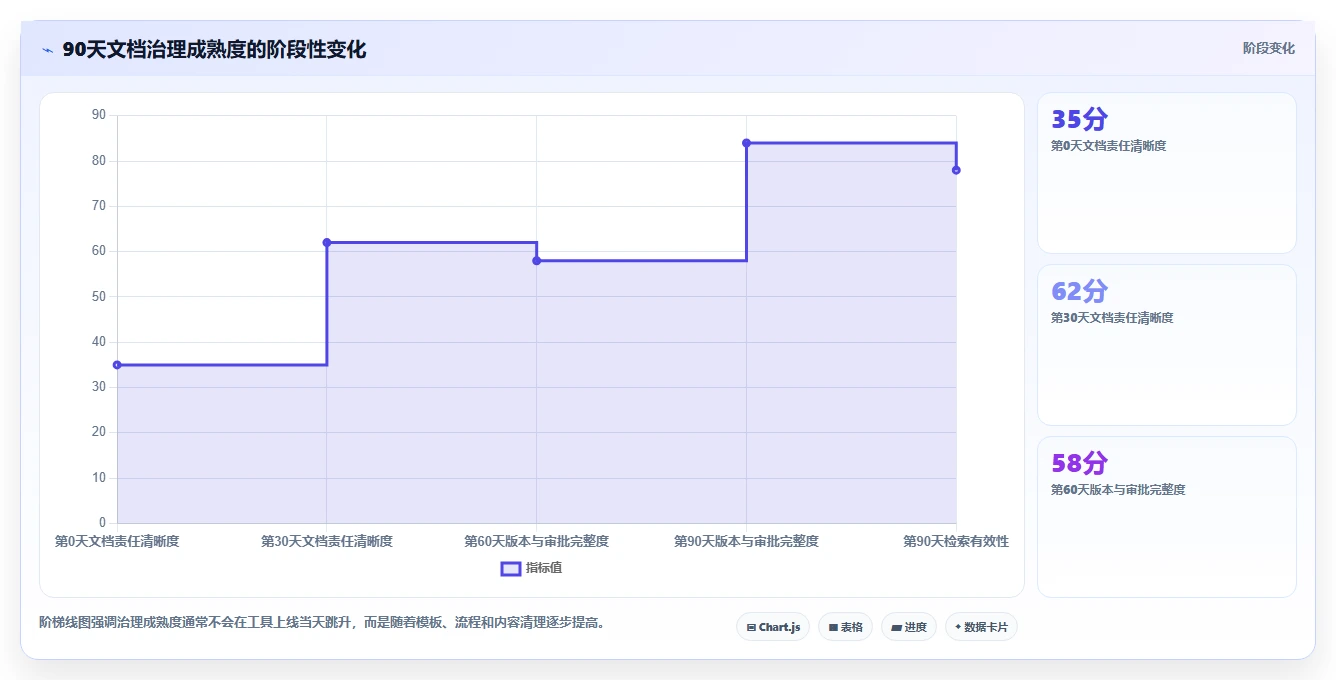Click x-axis label 第30天文档责任清晰度
The height and width of the screenshot is (680, 1336).
point(327,541)
